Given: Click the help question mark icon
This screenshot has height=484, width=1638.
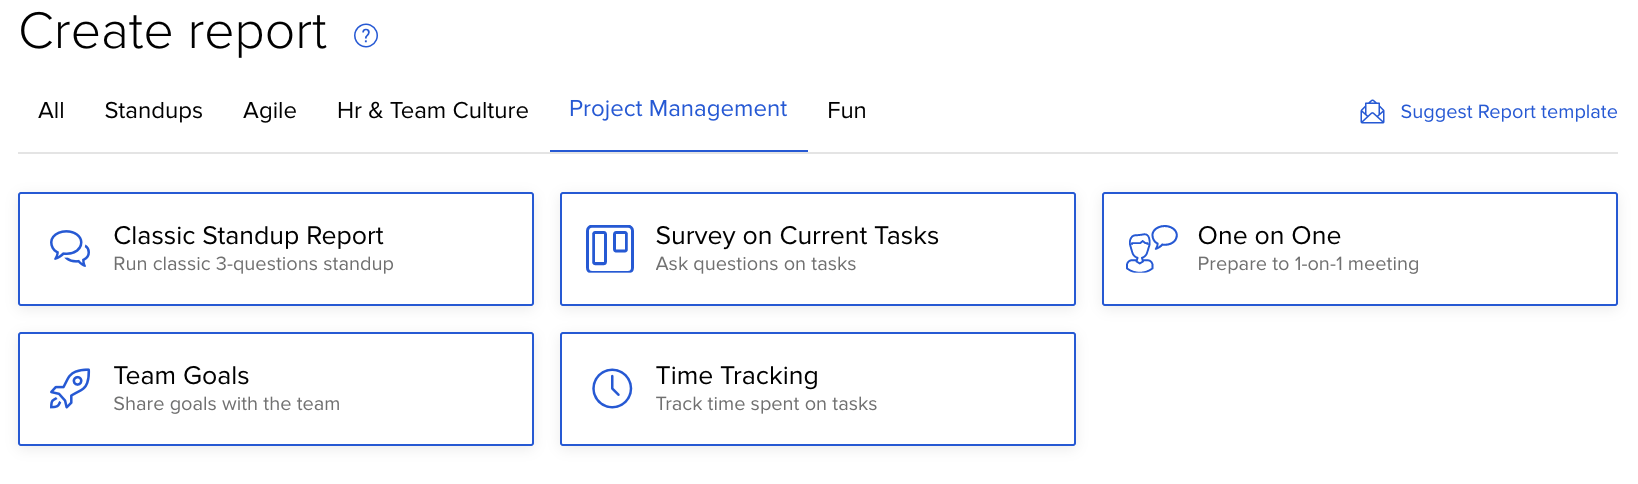Looking at the screenshot, I should [366, 36].
